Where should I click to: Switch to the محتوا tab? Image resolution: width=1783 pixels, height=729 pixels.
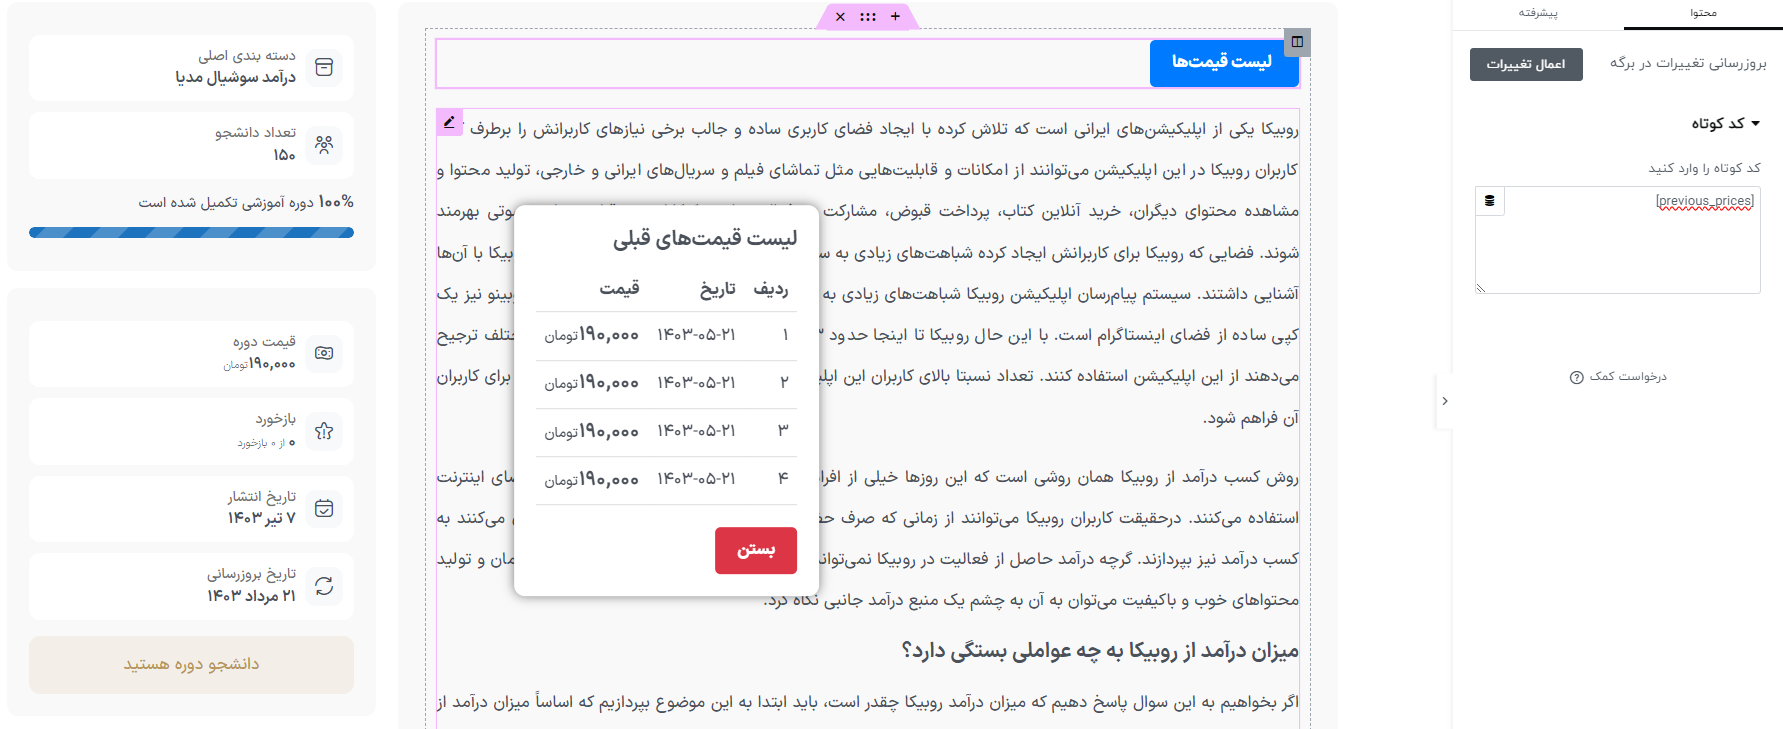pos(1703,13)
